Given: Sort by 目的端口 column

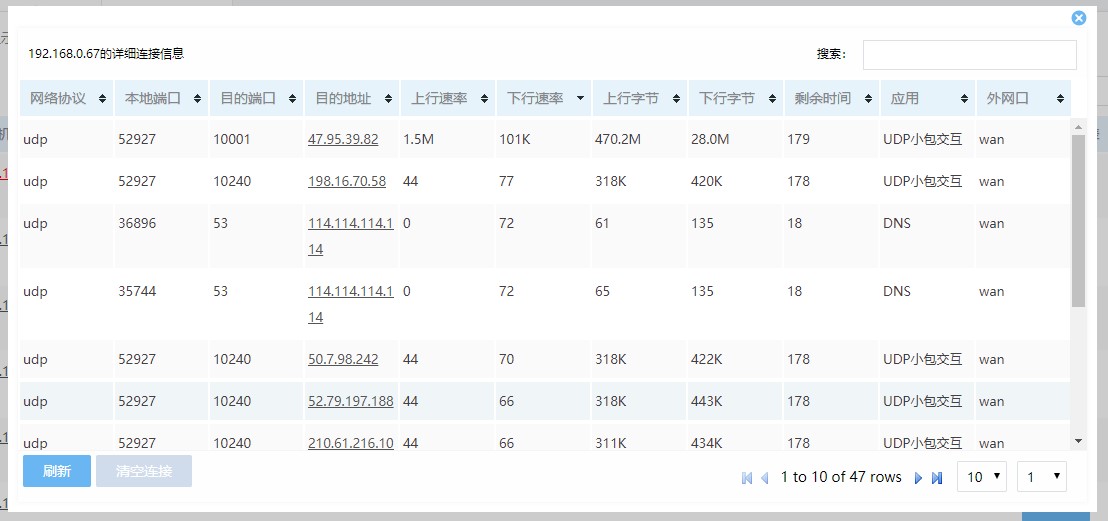Looking at the screenshot, I should [256, 98].
